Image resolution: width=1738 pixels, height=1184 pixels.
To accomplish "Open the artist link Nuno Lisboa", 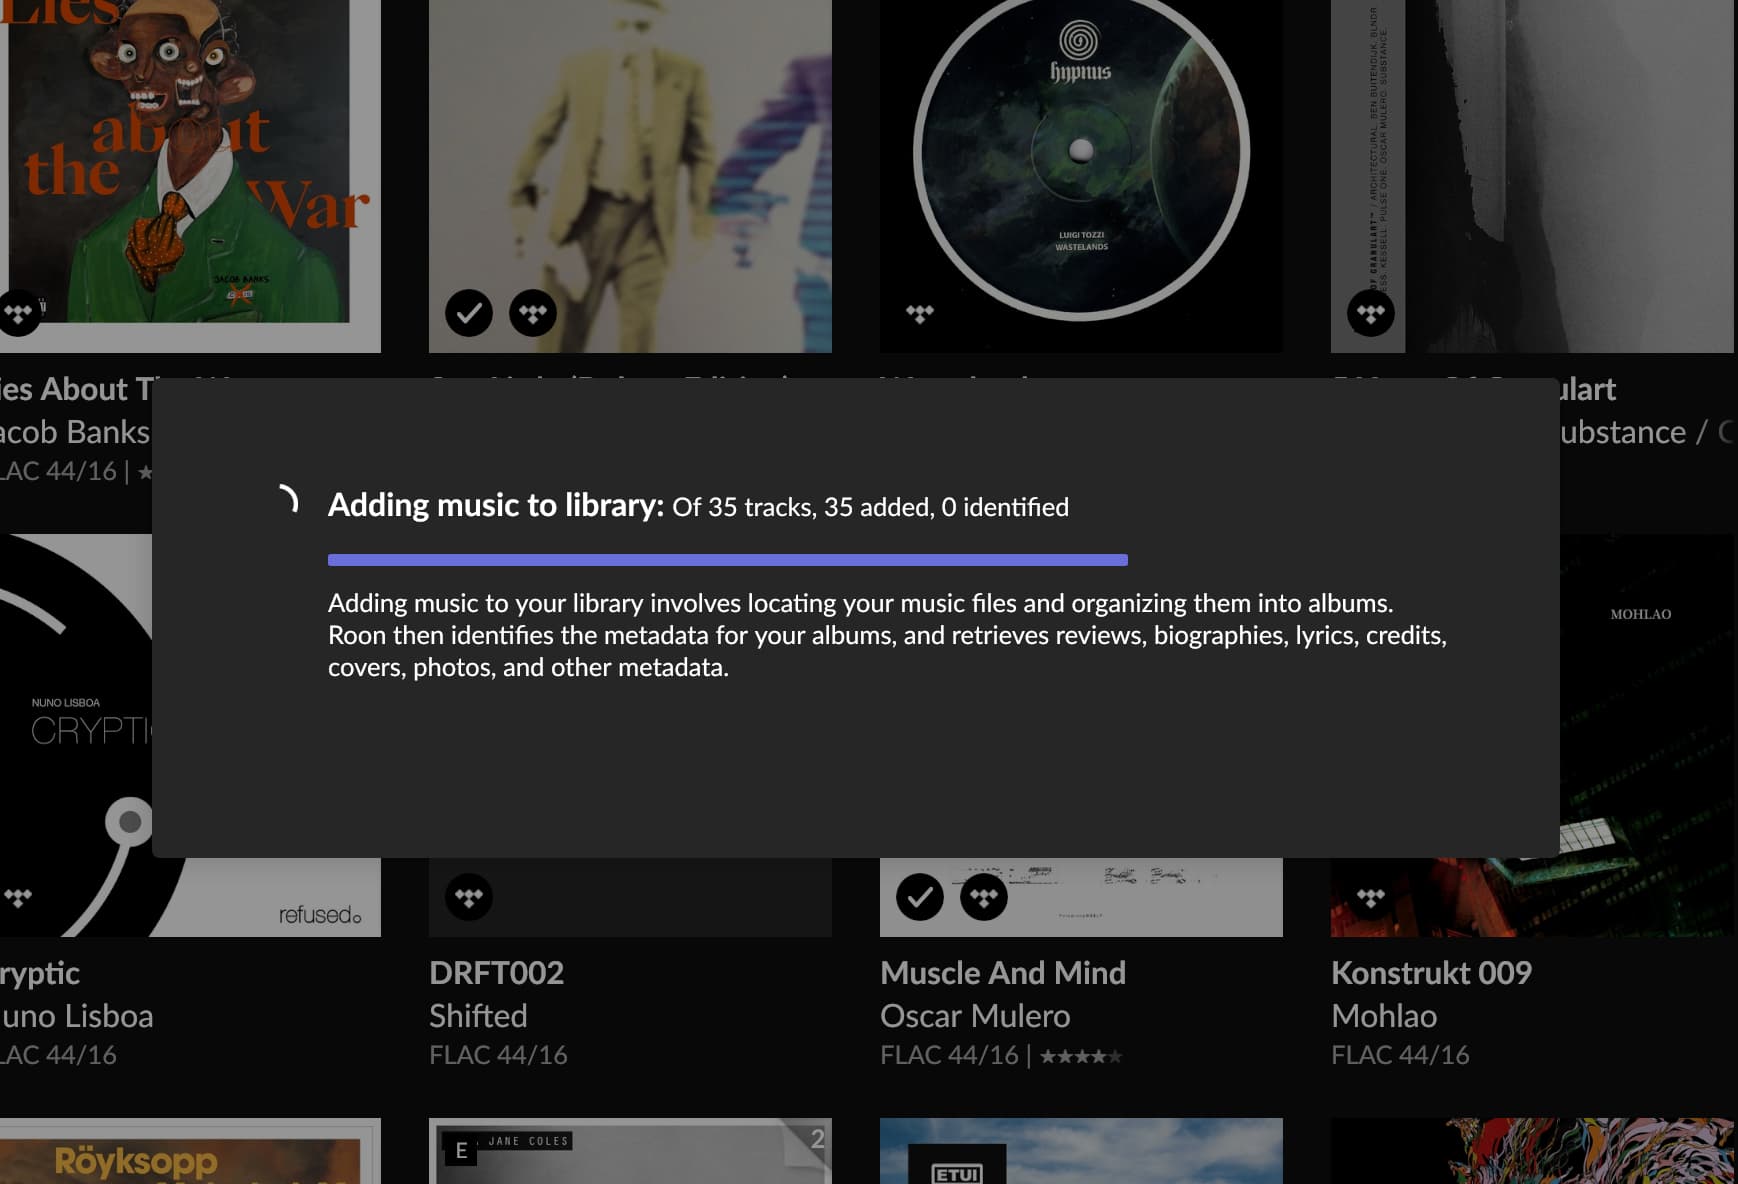I will pos(77,1016).
